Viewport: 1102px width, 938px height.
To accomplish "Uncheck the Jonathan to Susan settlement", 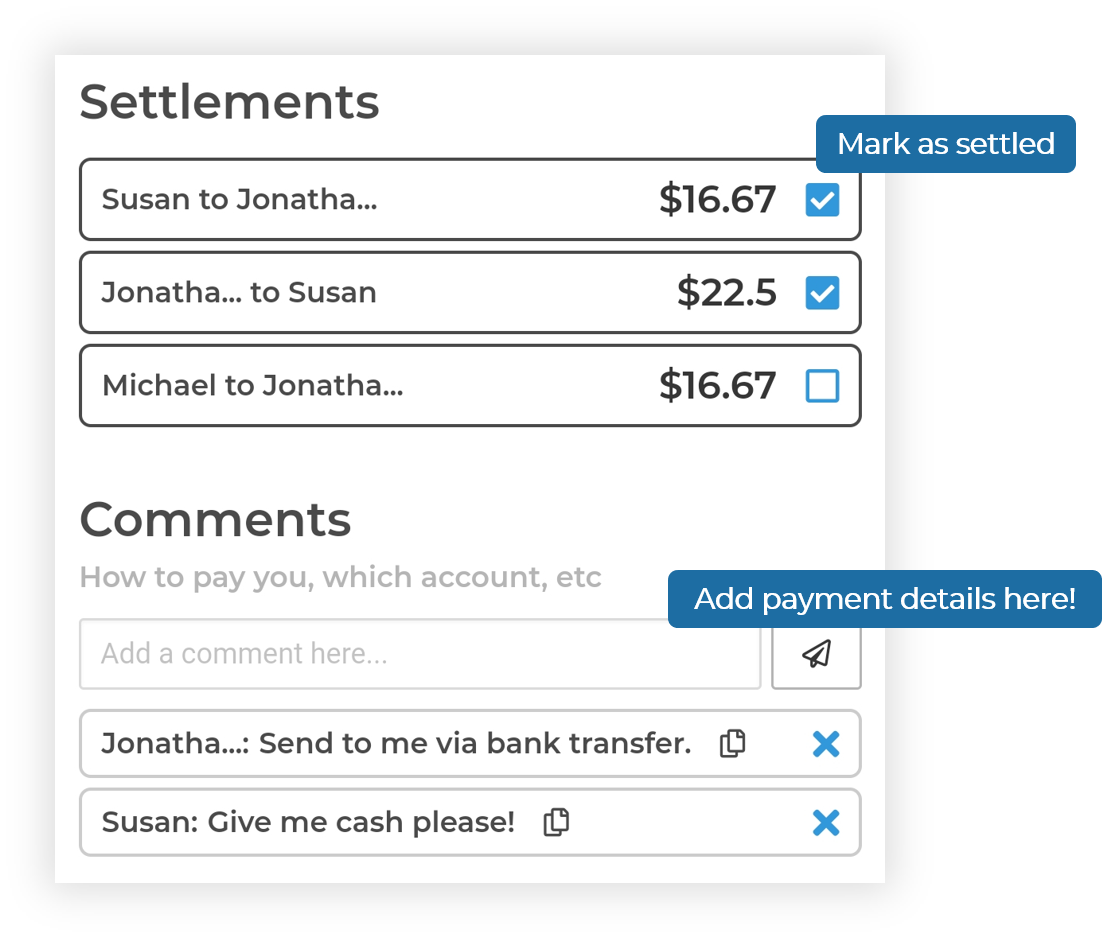I will point(822,292).
